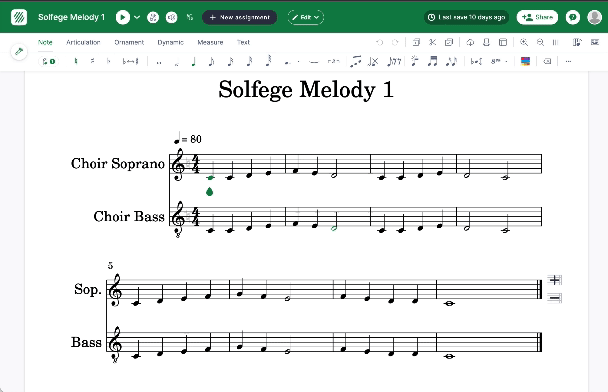Click the slur icon with beamed notes
The height and width of the screenshot is (392, 608).
(355, 61)
